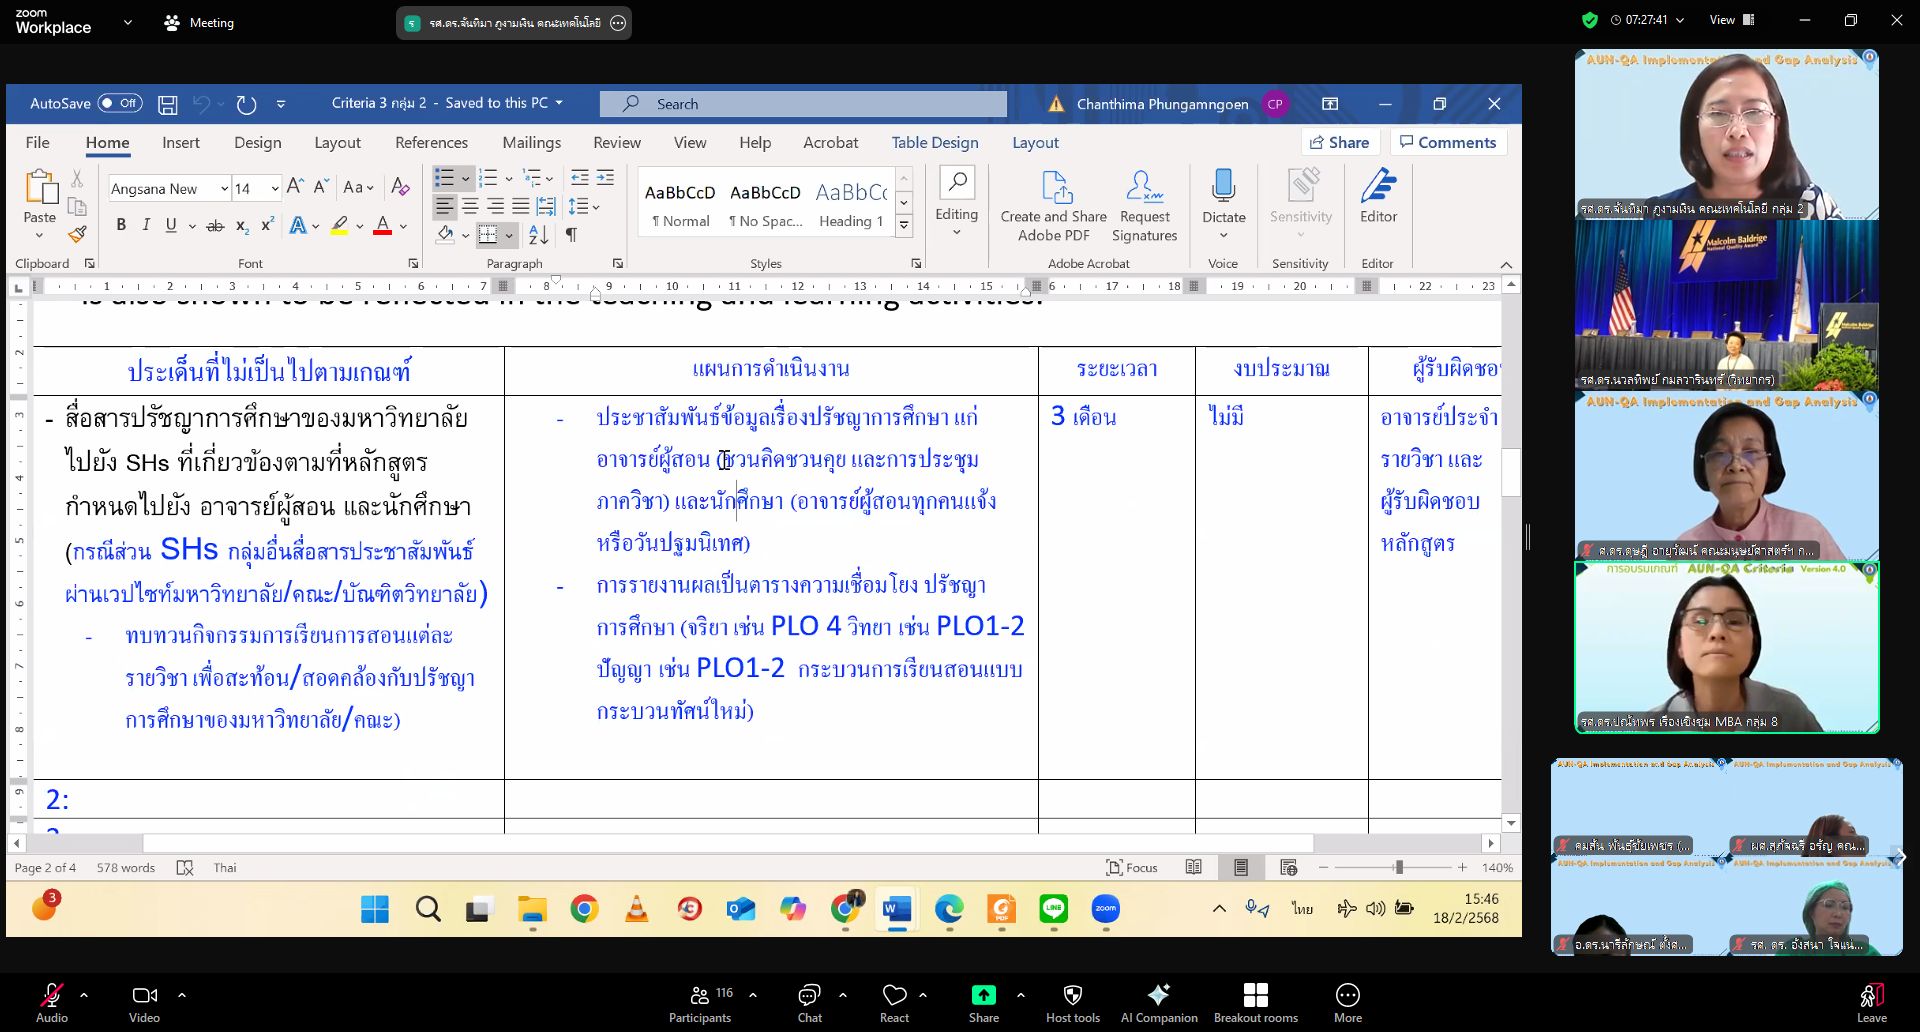Image resolution: width=1920 pixels, height=1032 pixels.
Task: Align text left in Paragraph group
Action: click(444, 207)
